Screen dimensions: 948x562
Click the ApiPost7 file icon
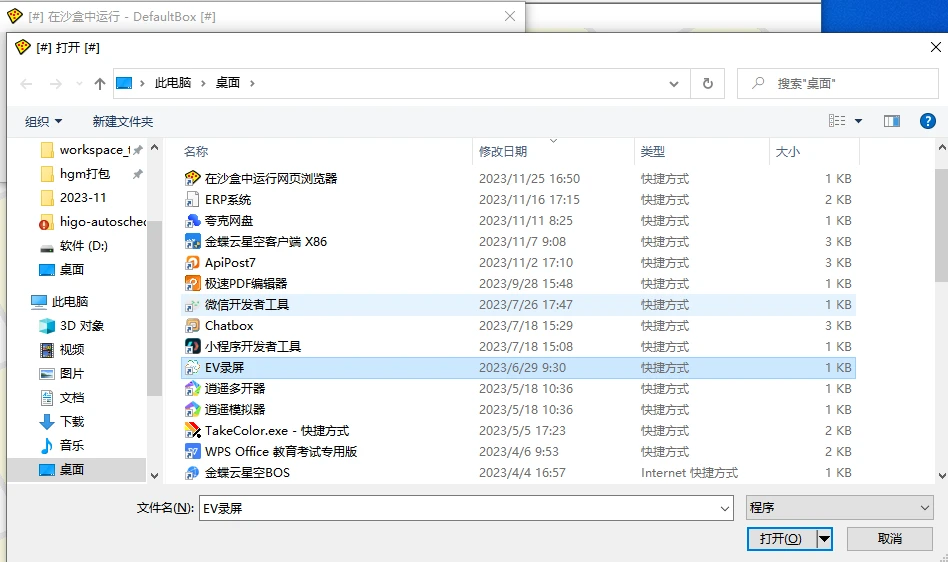pyautogui.click(x=193, y=263)
